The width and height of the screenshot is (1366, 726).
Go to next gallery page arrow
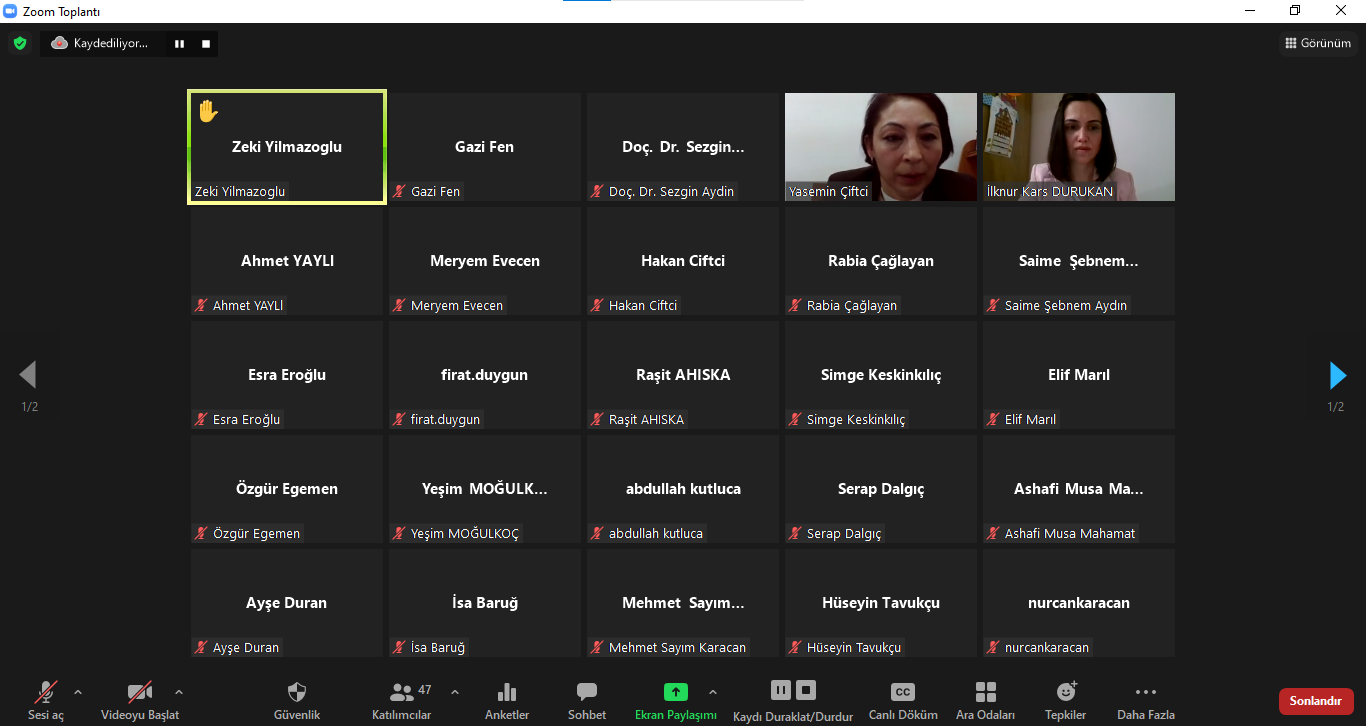click(1338, 375)
